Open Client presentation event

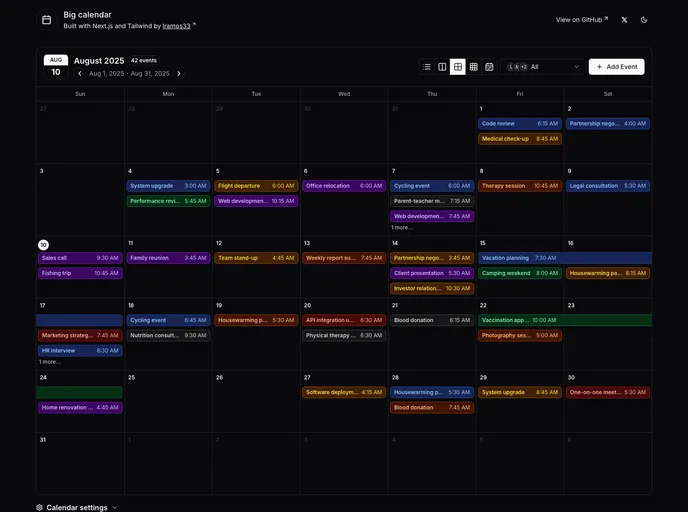(x=432, y=273)
